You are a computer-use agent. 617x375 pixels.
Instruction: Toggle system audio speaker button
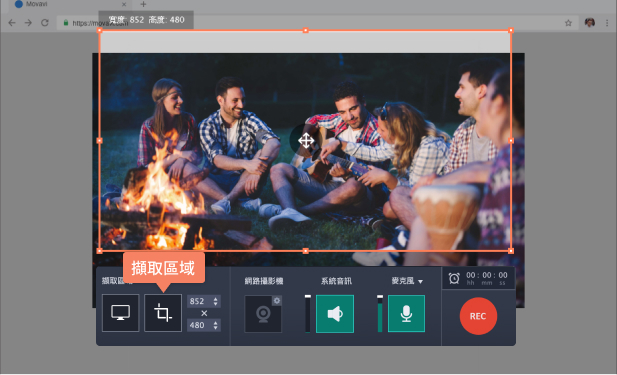coord(335,314)
